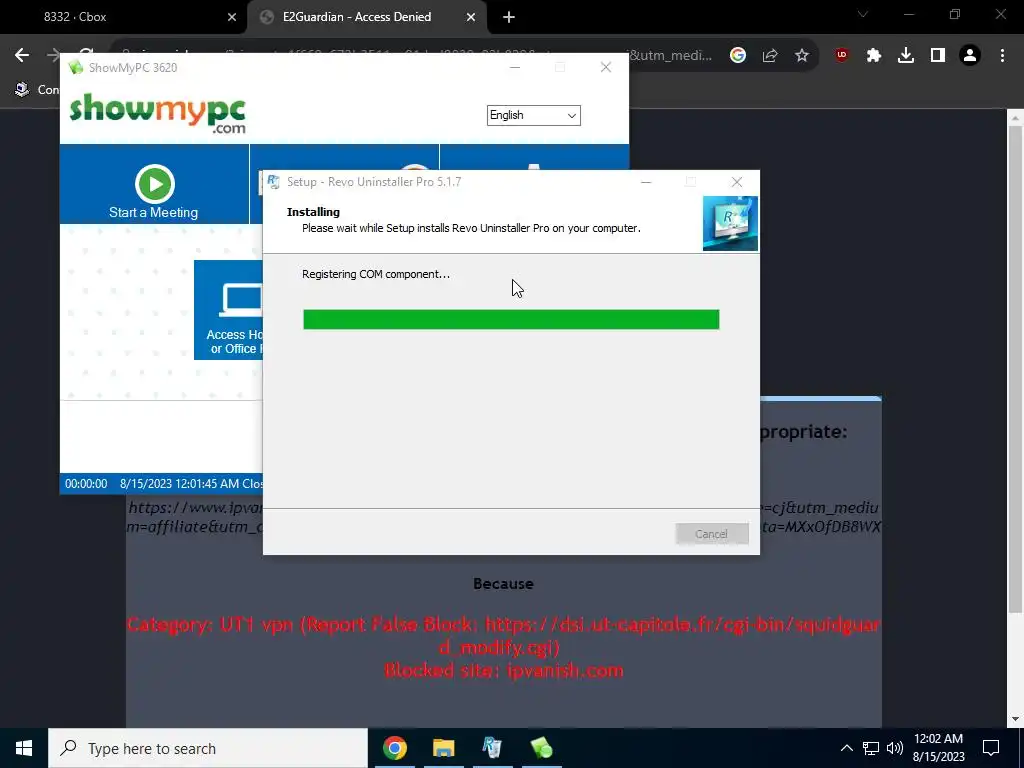The width and height of the screenshot is (1024, 768).
Task: Click the Type here to search box
Action: (x=208, y=748)
